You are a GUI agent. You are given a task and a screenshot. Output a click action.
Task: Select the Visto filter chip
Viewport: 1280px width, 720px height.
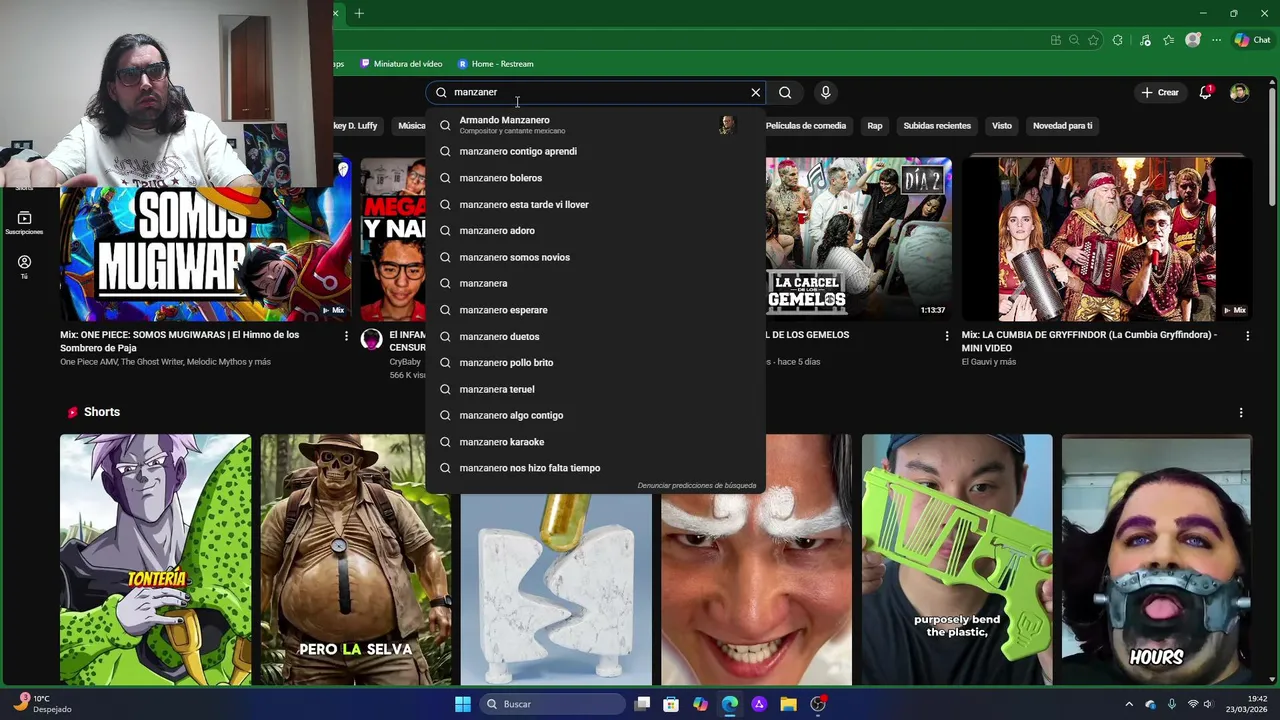(1002, 126)
